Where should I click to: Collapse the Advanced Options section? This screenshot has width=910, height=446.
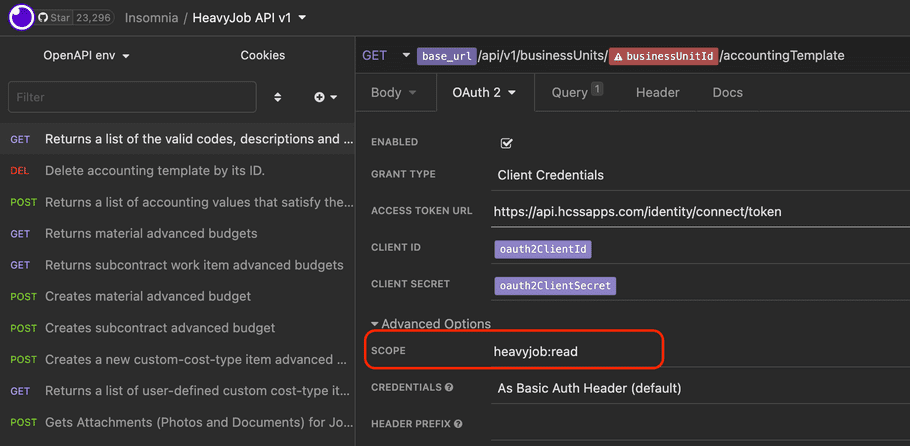(431, 324)
